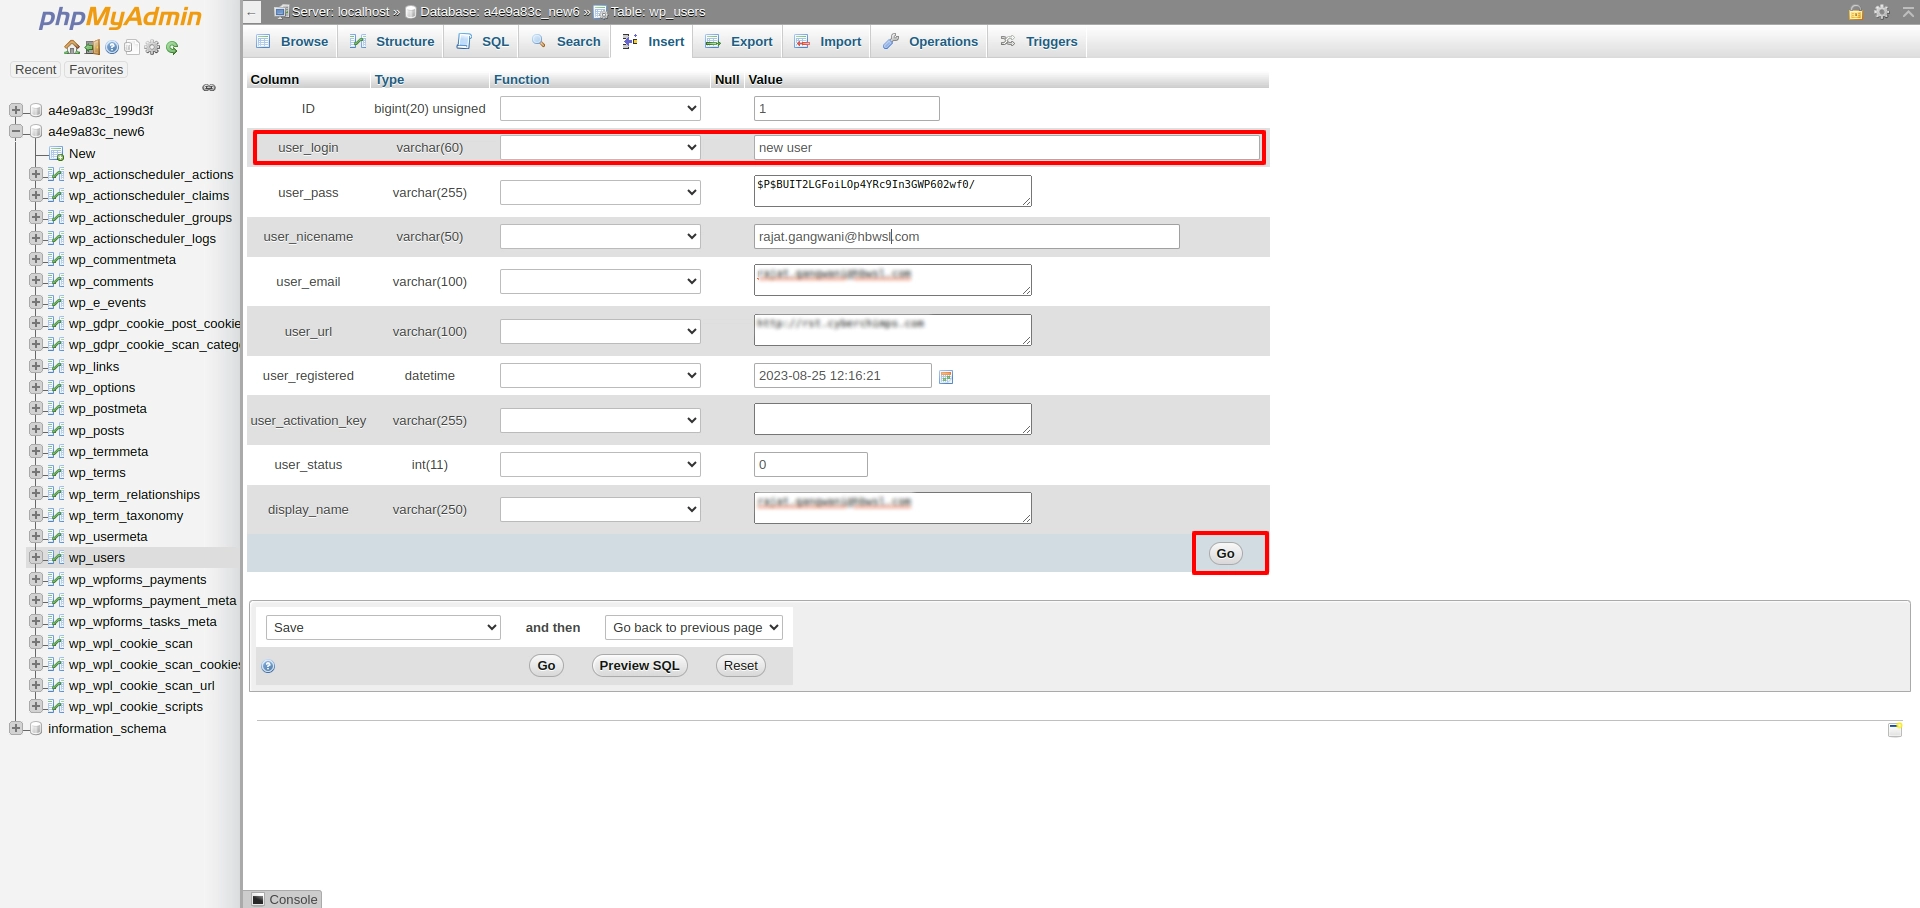Click the wp_usermeta table icon in the tree
1920x908 pixels.
56,536
